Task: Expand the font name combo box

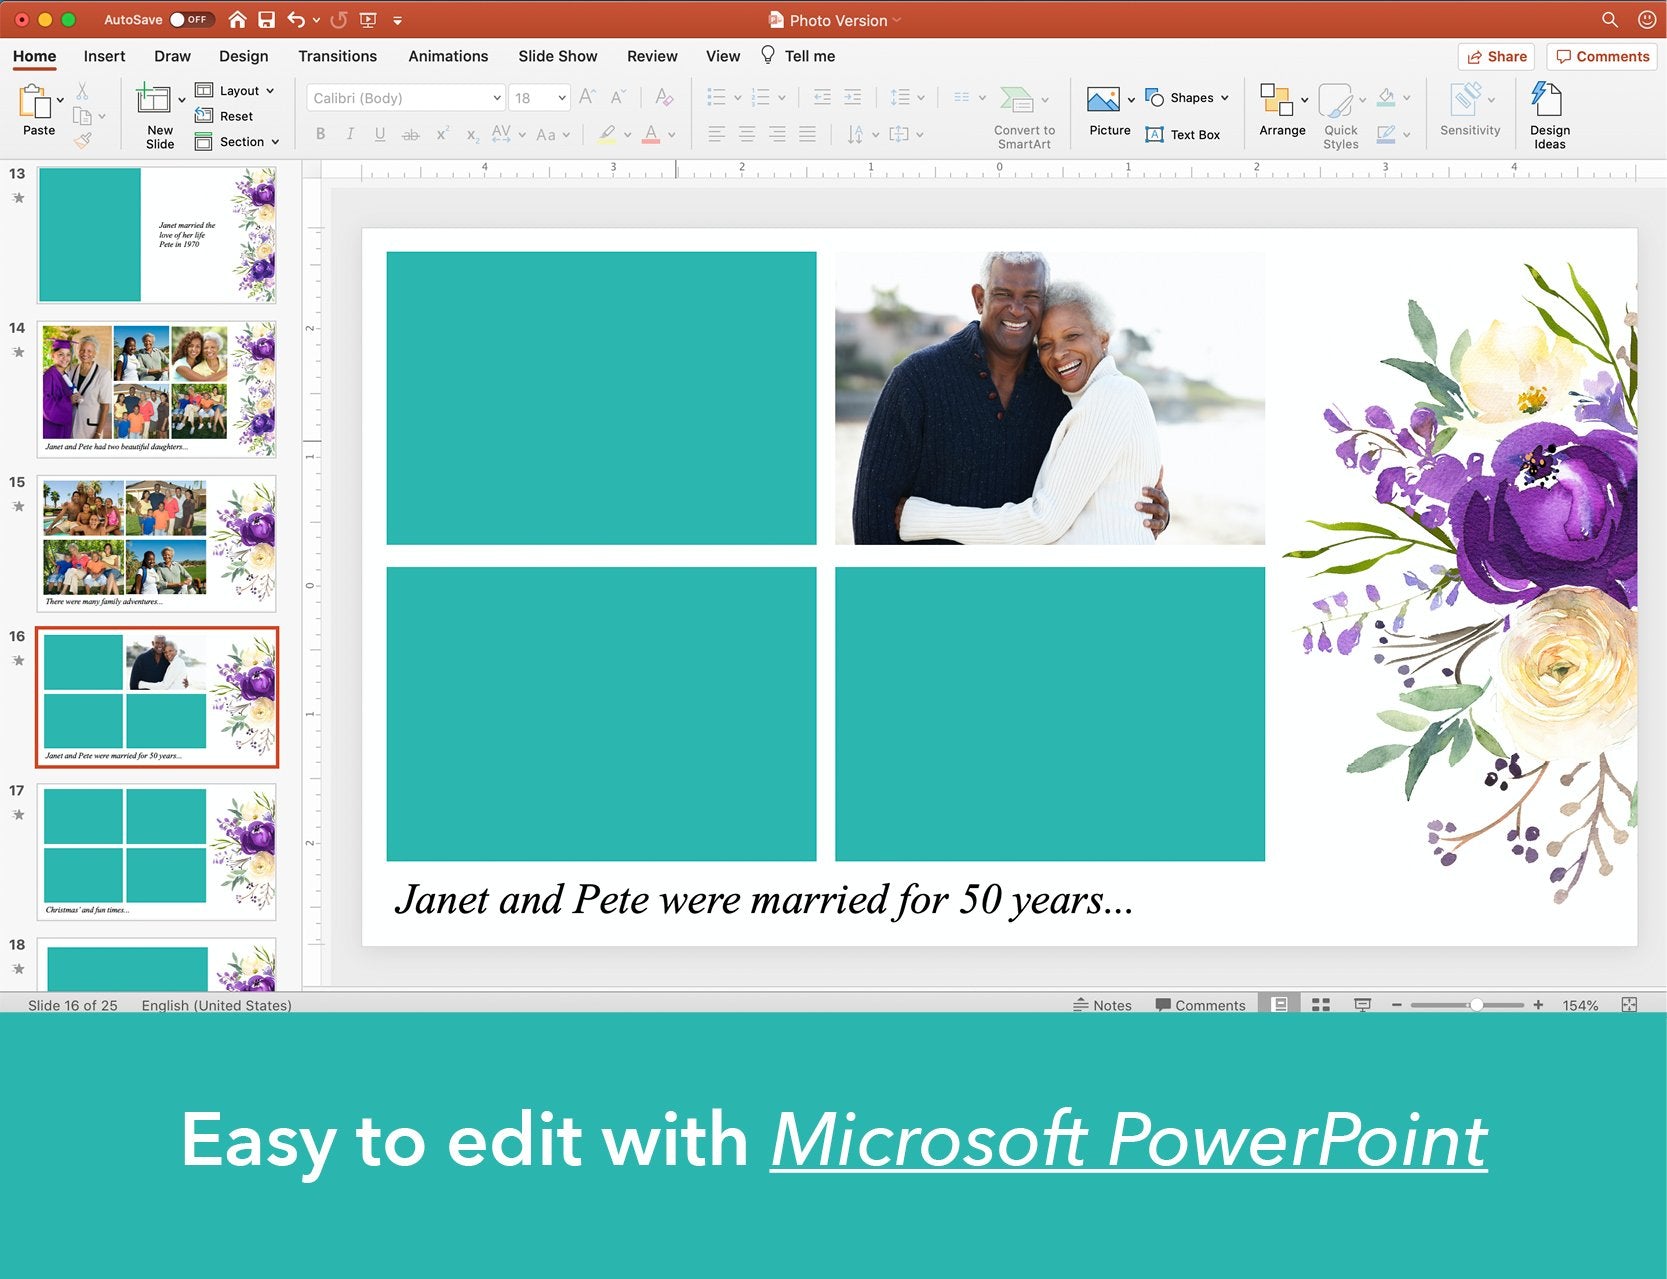Action: (496, 98)
